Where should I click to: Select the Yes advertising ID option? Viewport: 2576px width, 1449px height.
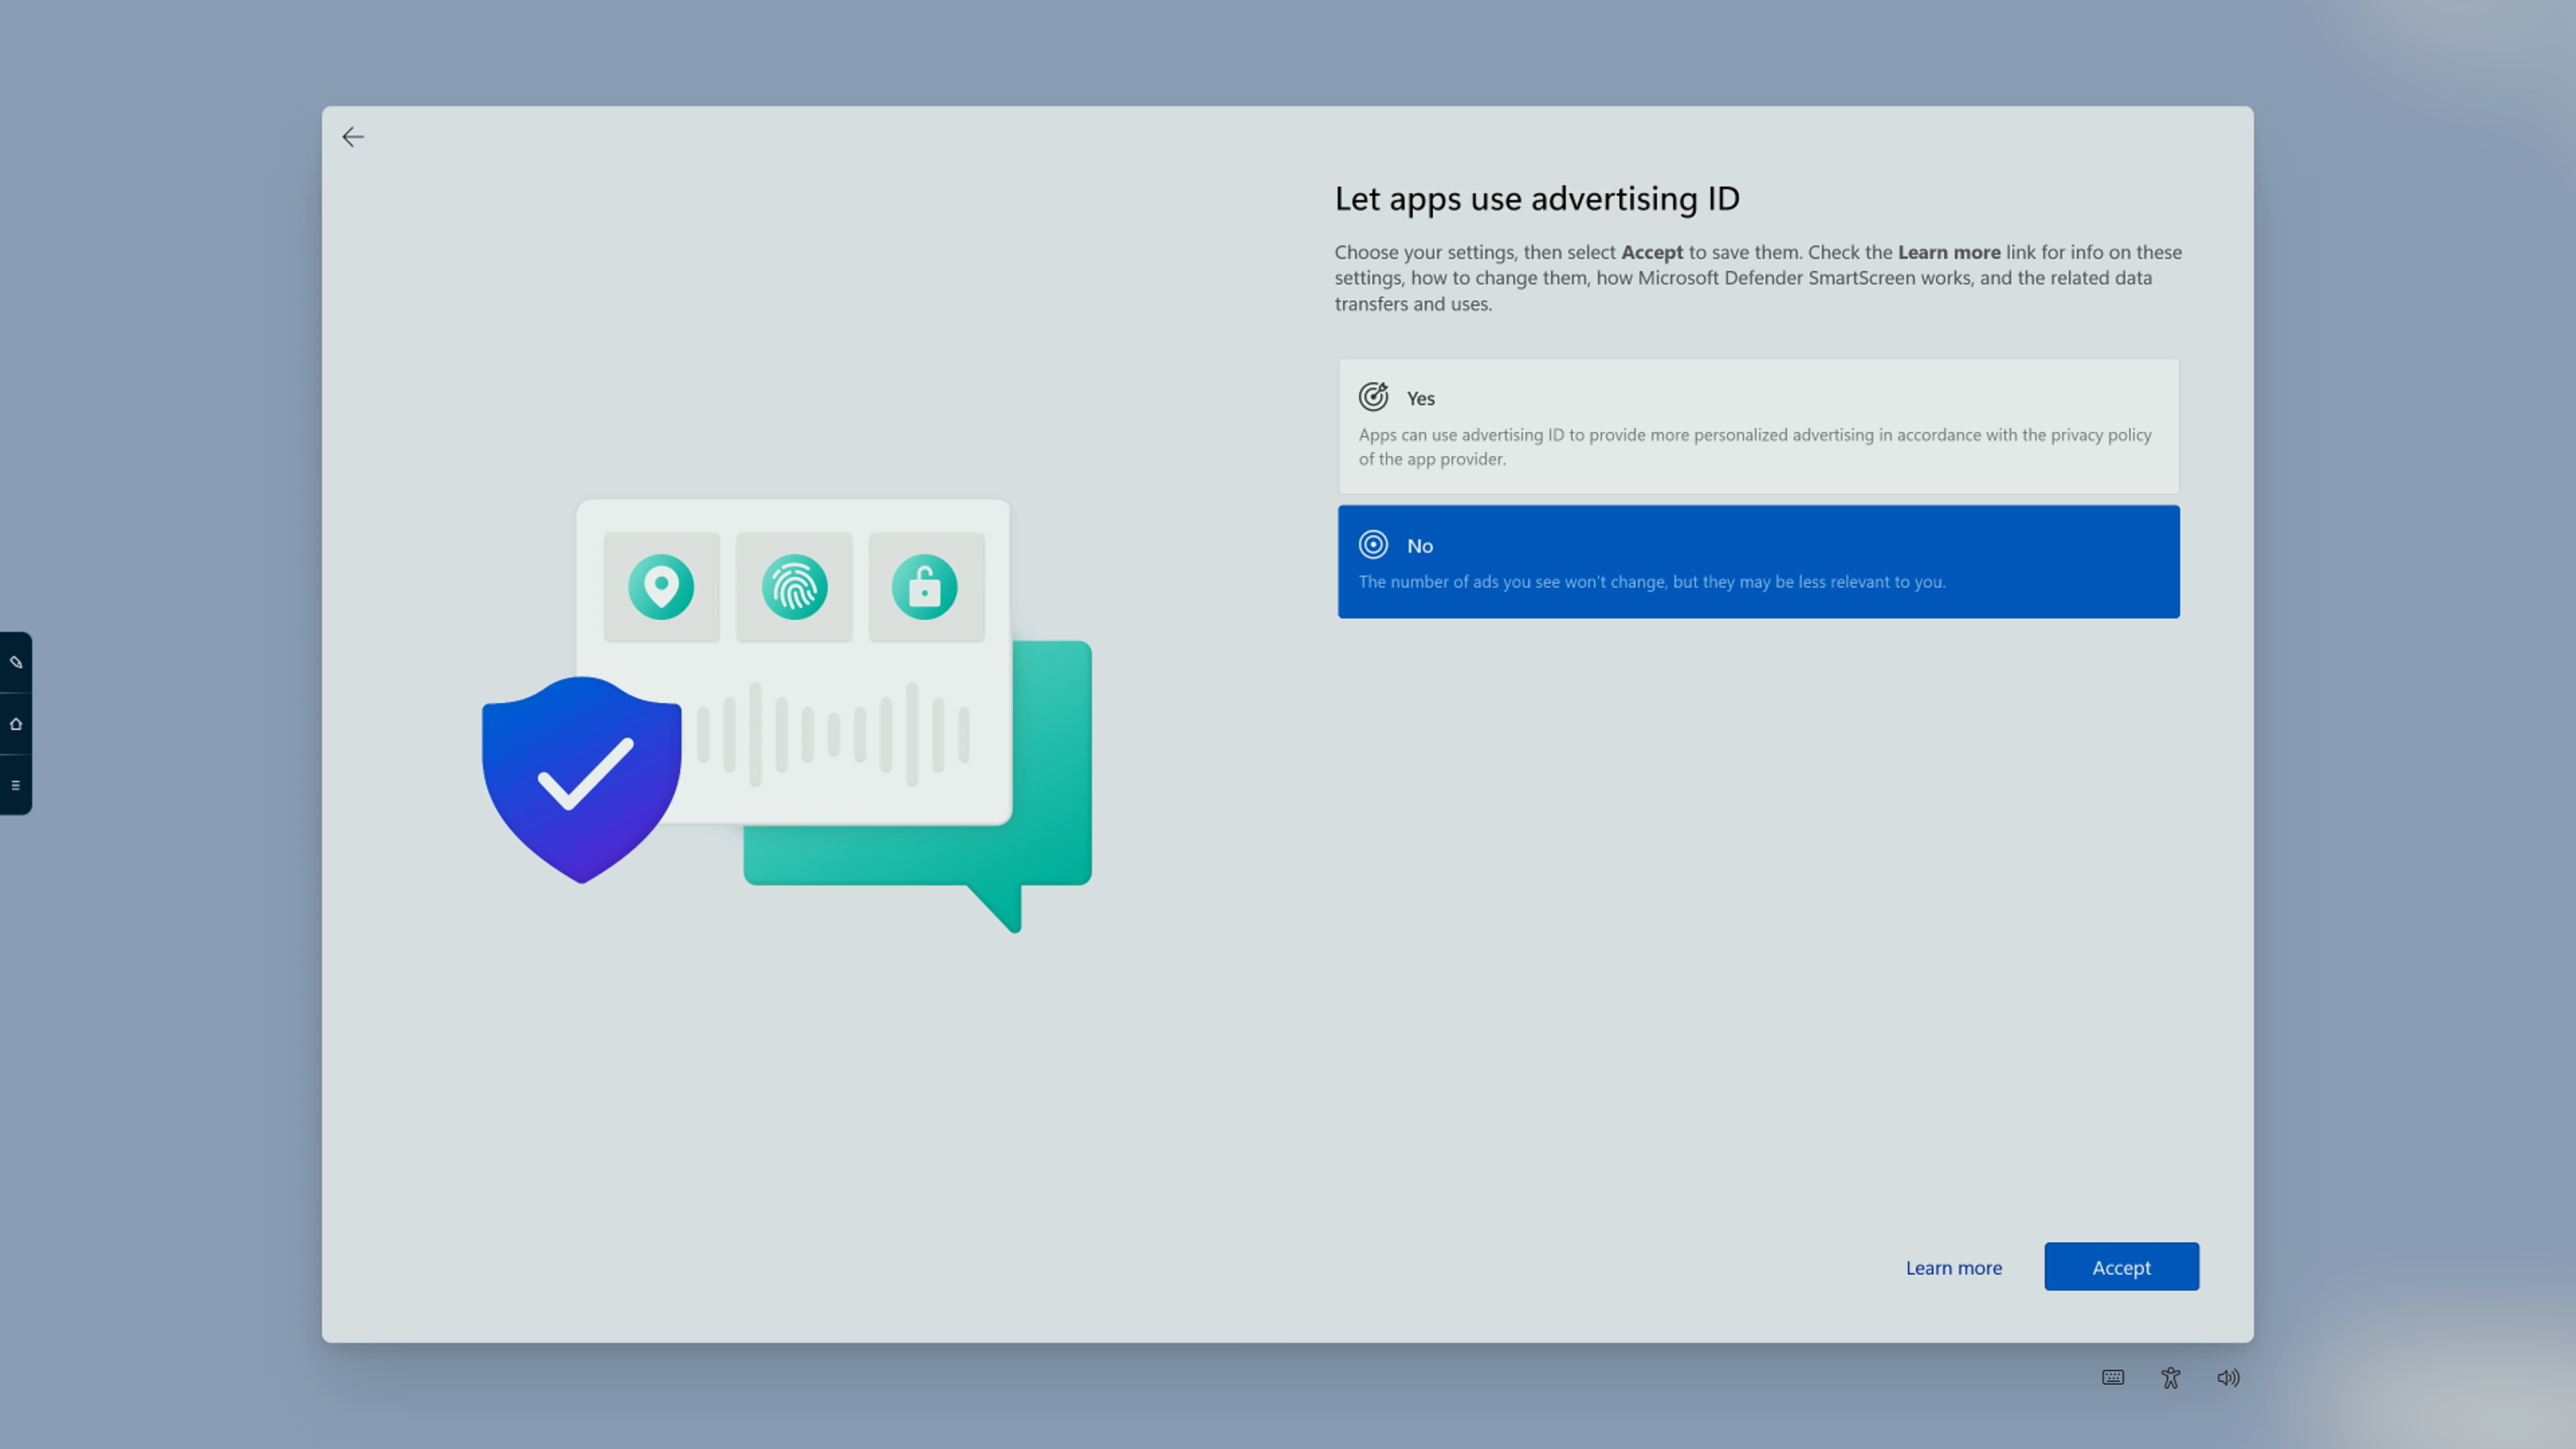click(x=1758, y=425)
